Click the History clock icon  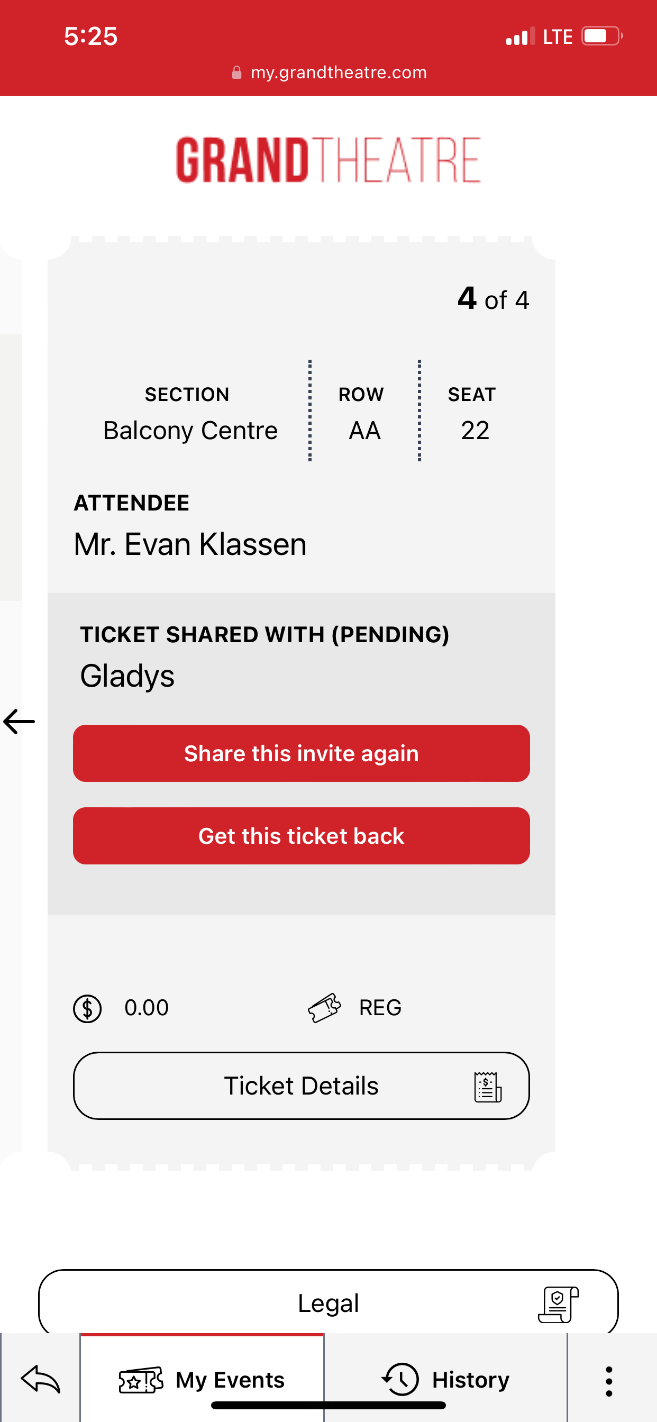coord(400,1380)
